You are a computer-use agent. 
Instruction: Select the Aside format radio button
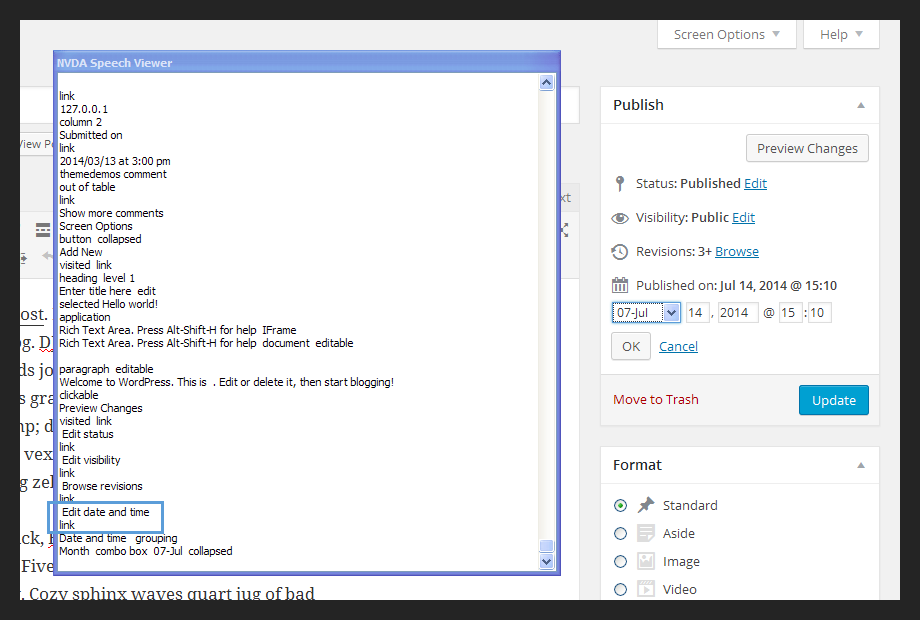(x=620, y=534)
